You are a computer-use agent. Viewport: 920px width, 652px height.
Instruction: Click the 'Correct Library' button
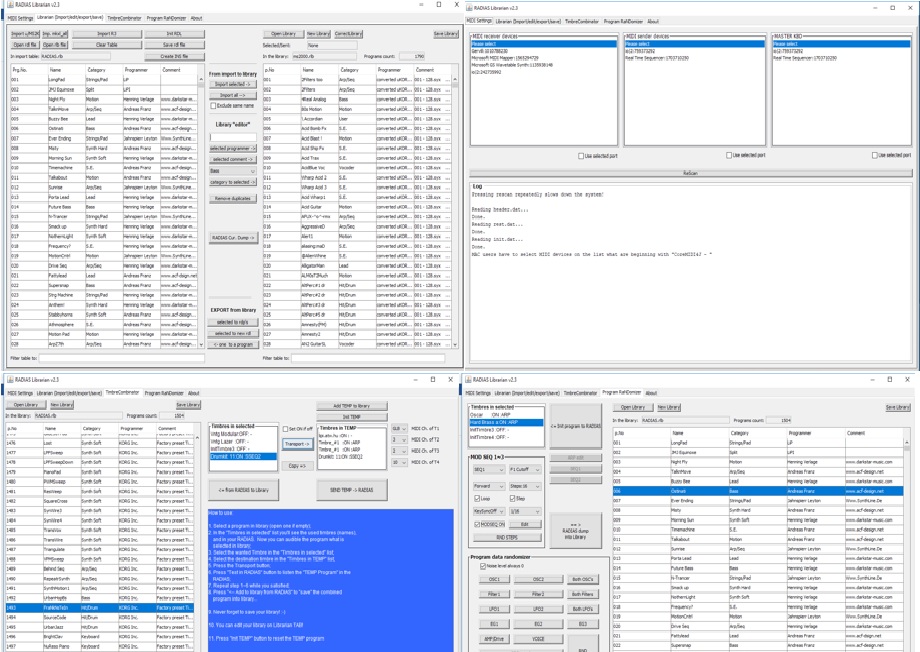pos(349,34)
